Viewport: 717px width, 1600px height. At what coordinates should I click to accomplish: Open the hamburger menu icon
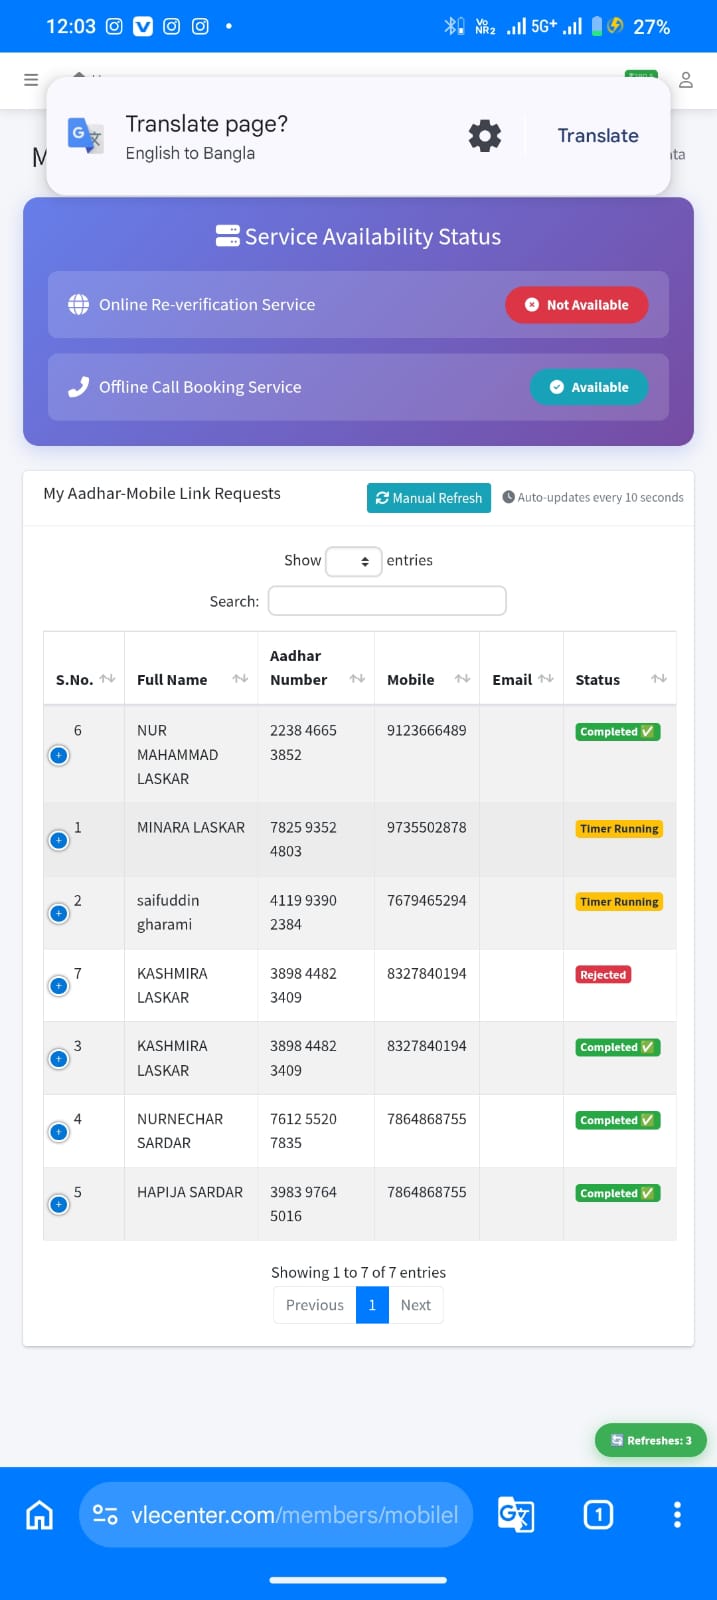31,80
